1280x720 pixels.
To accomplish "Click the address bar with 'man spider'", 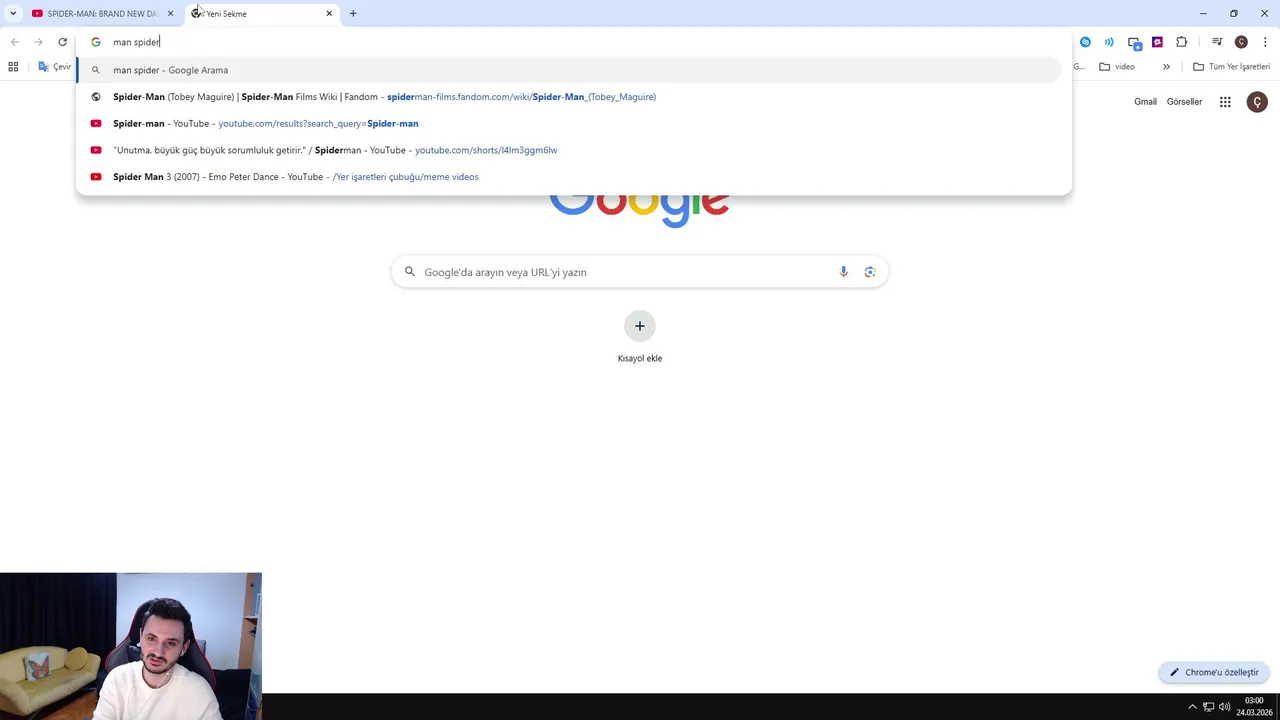I will pos(573,42).
